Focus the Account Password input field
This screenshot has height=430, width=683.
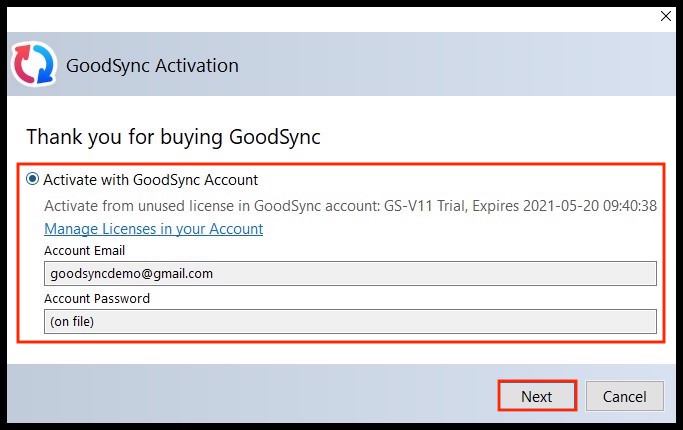(350, 321)
